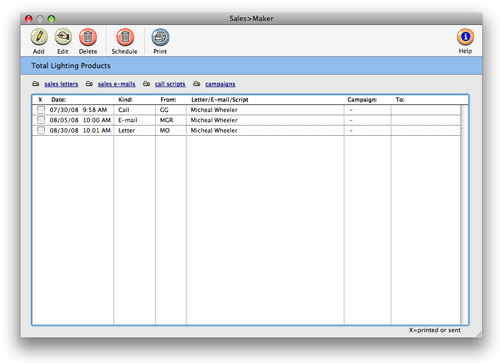Viewport: 500px width, 363px height.
Task: Click the E-mail kind cell
Action: (x=128, y=120)
